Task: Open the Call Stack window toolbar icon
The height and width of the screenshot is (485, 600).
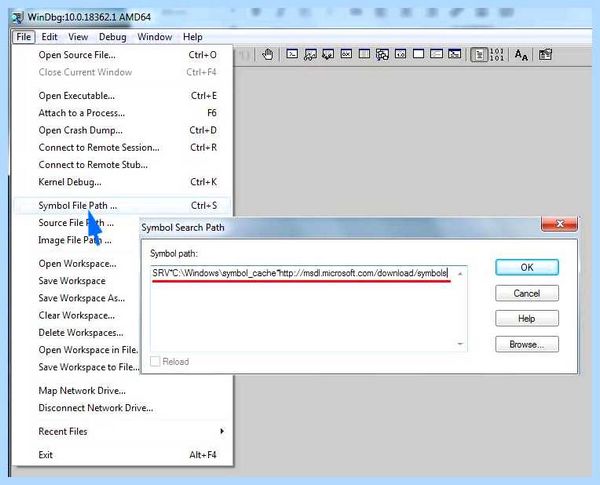Action: 382,55
